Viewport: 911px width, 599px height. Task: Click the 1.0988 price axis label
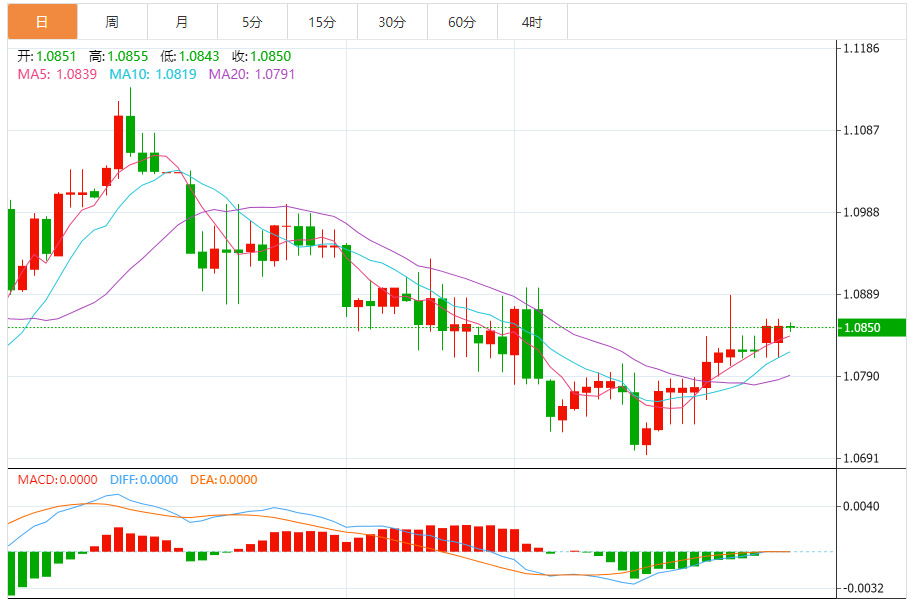coord(862,212)
